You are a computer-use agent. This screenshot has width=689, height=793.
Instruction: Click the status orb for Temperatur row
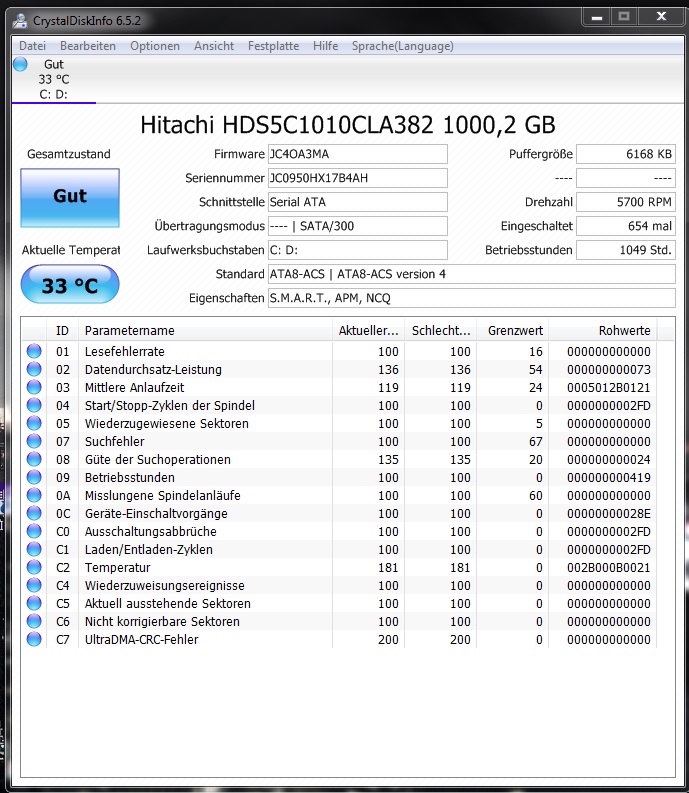pyautogui.click(x=34, y=567)
